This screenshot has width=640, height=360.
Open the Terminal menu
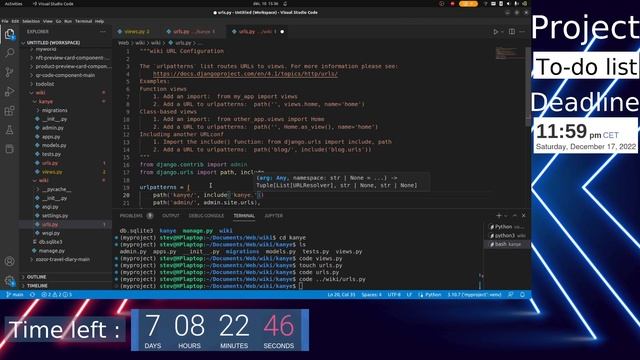tap(83, 21)
